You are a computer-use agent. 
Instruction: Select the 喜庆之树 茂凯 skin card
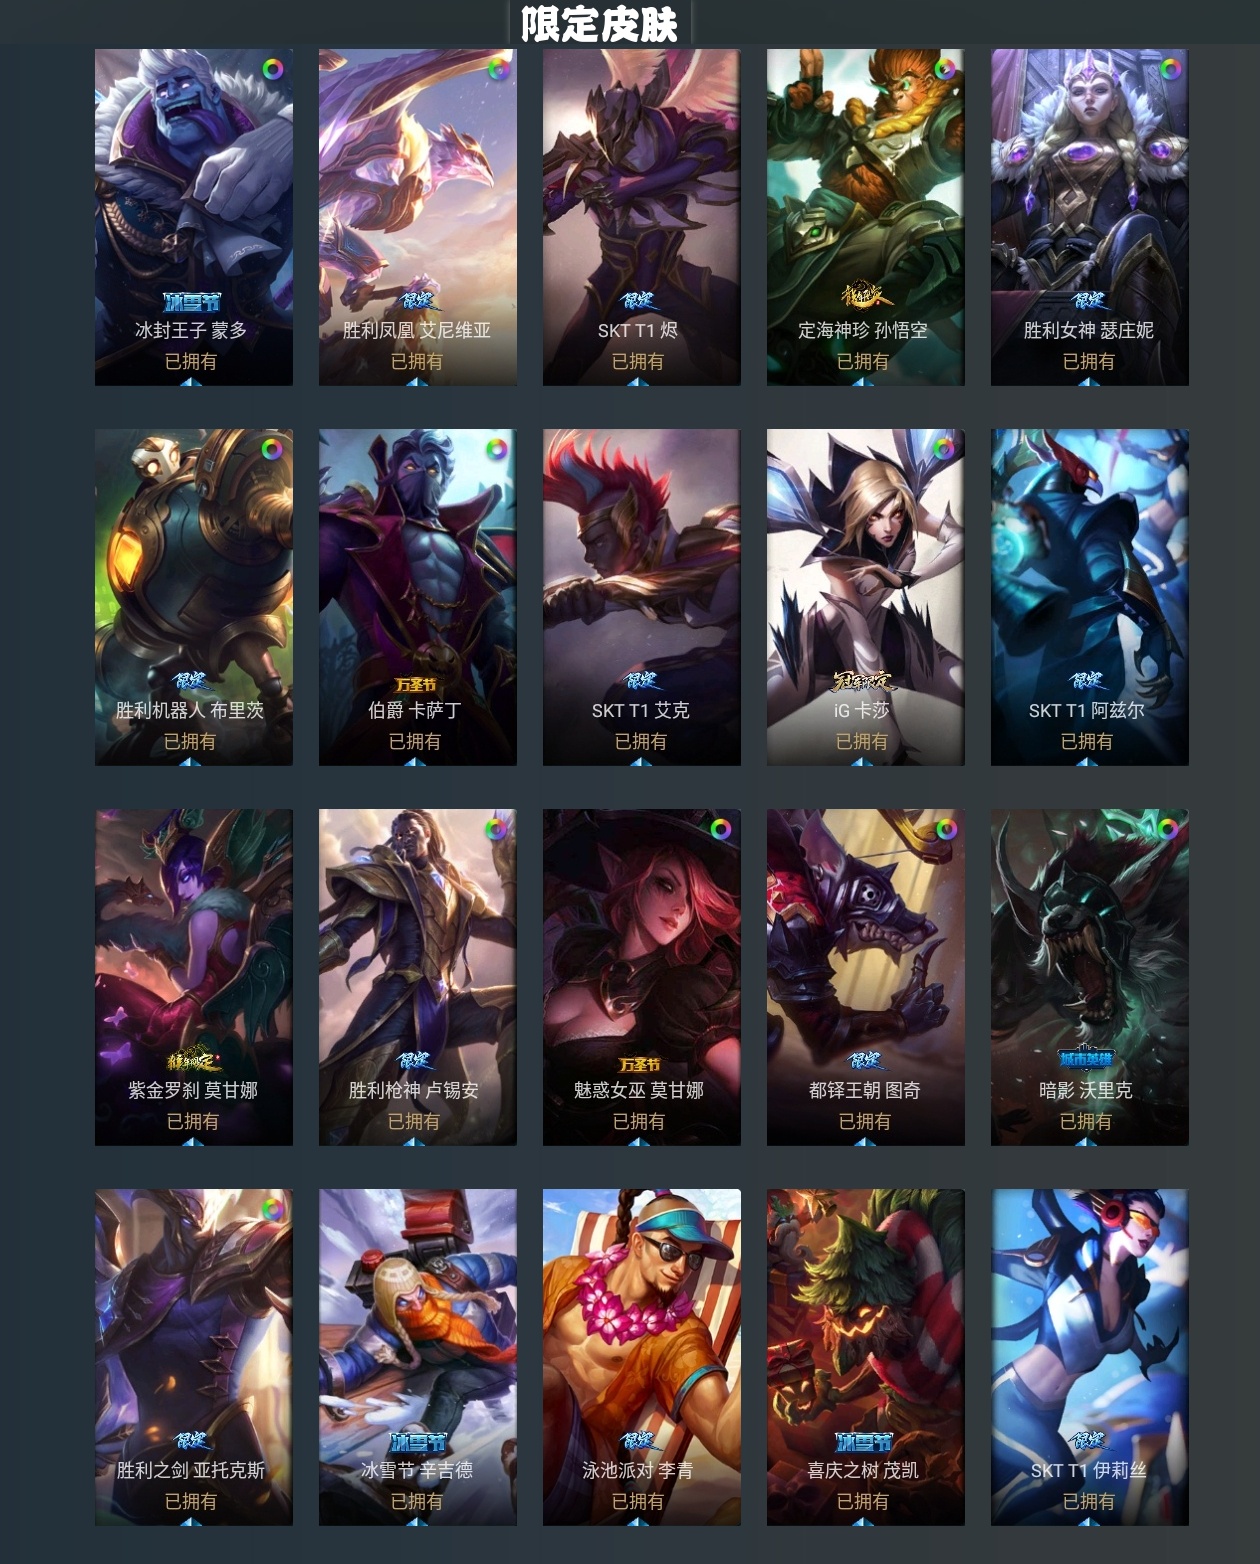pos(865,1357)
